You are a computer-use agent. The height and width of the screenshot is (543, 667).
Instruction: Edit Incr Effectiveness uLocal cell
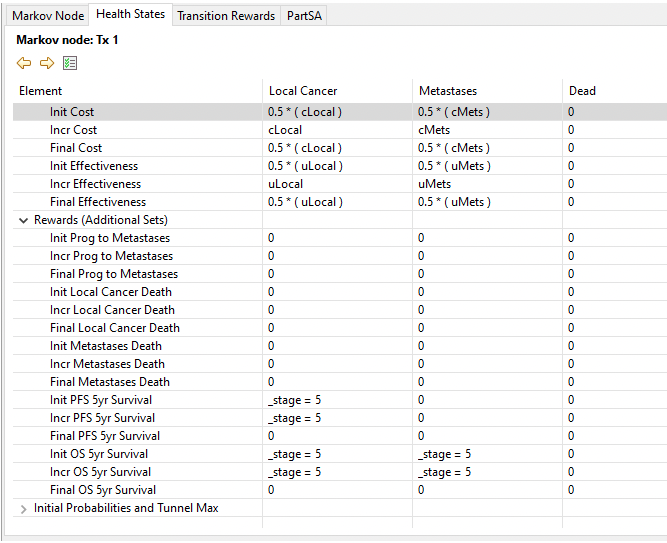coord(337,184)
